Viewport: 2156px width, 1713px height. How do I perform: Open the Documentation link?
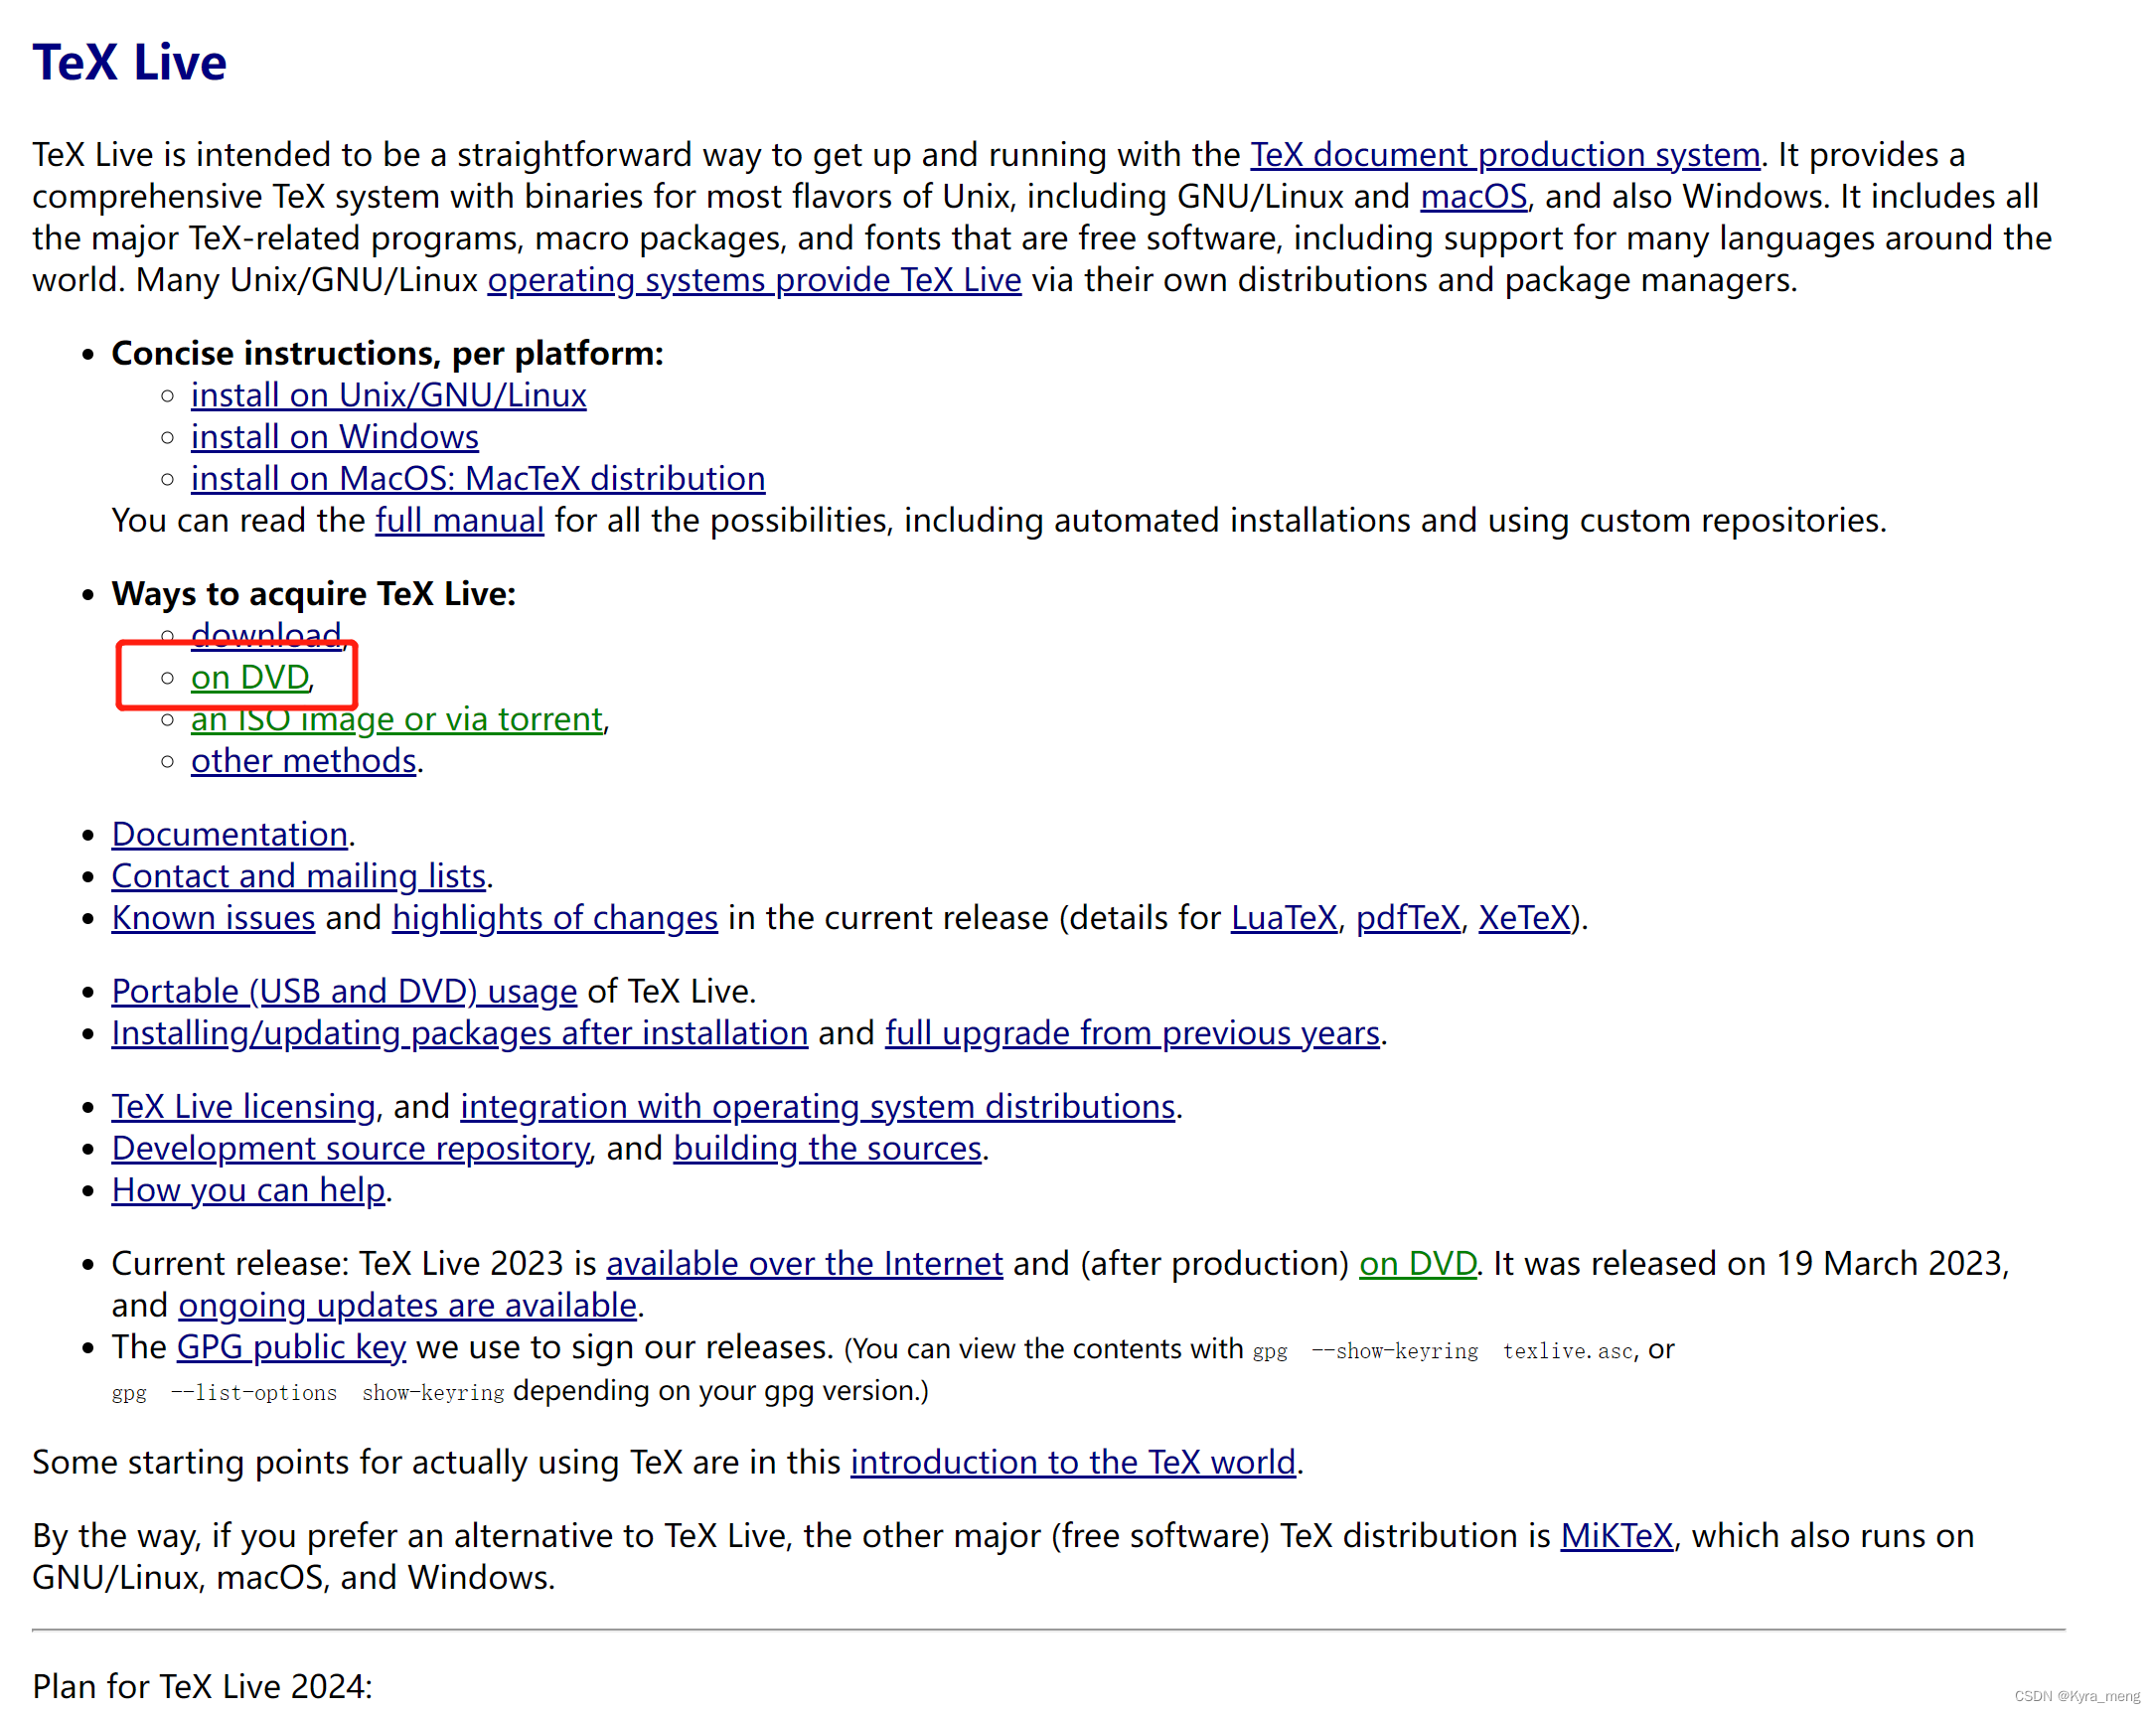pos(229,835)
